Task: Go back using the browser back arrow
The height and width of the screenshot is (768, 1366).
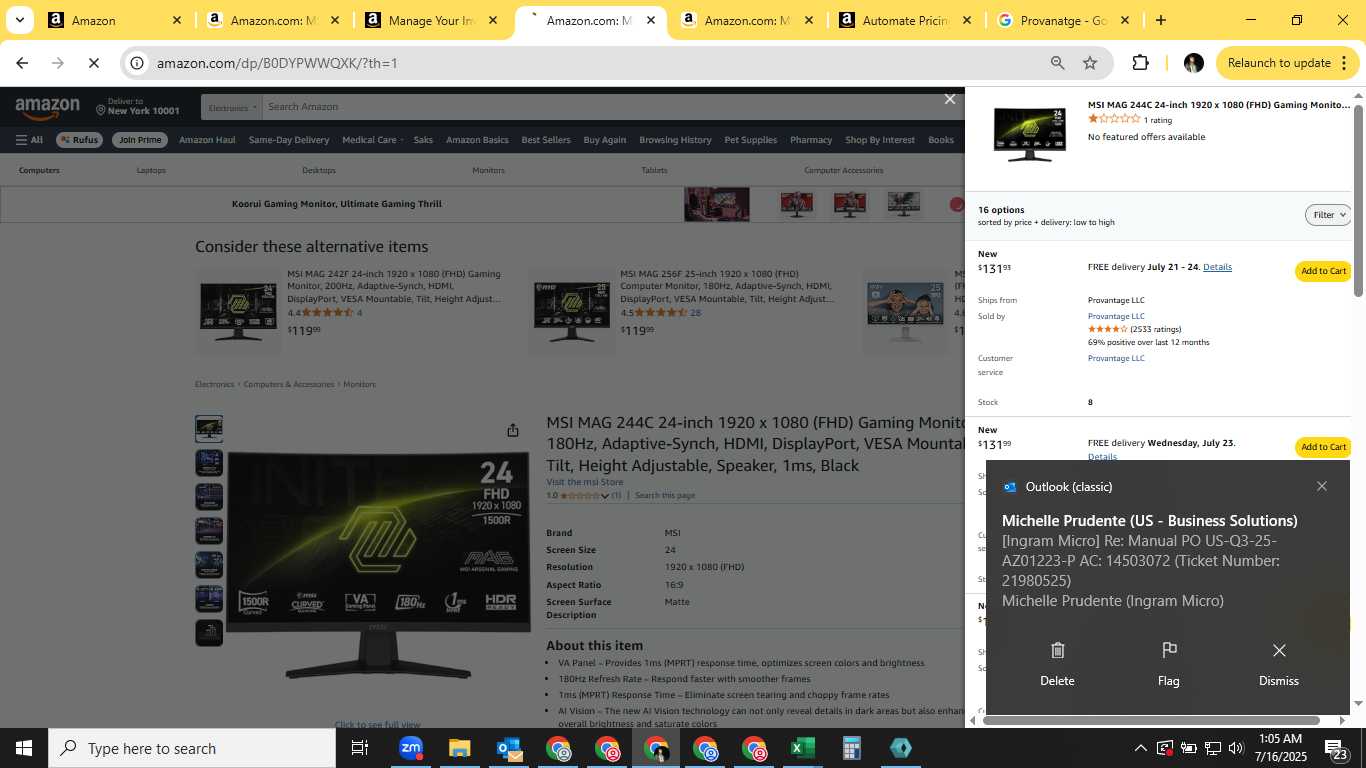Action: tap(22, 63)
